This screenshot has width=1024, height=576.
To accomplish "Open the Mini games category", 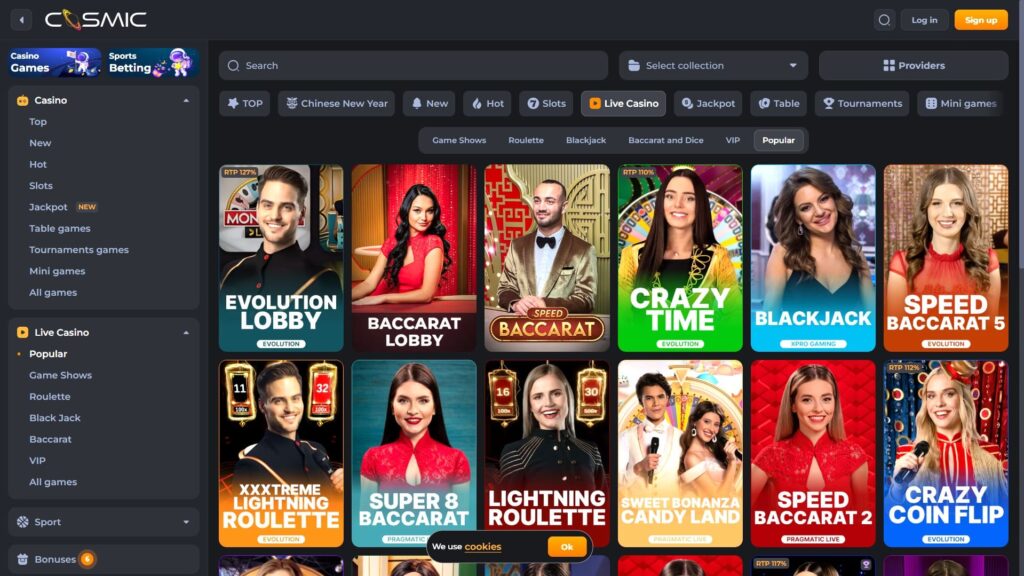I will (959, 103).
